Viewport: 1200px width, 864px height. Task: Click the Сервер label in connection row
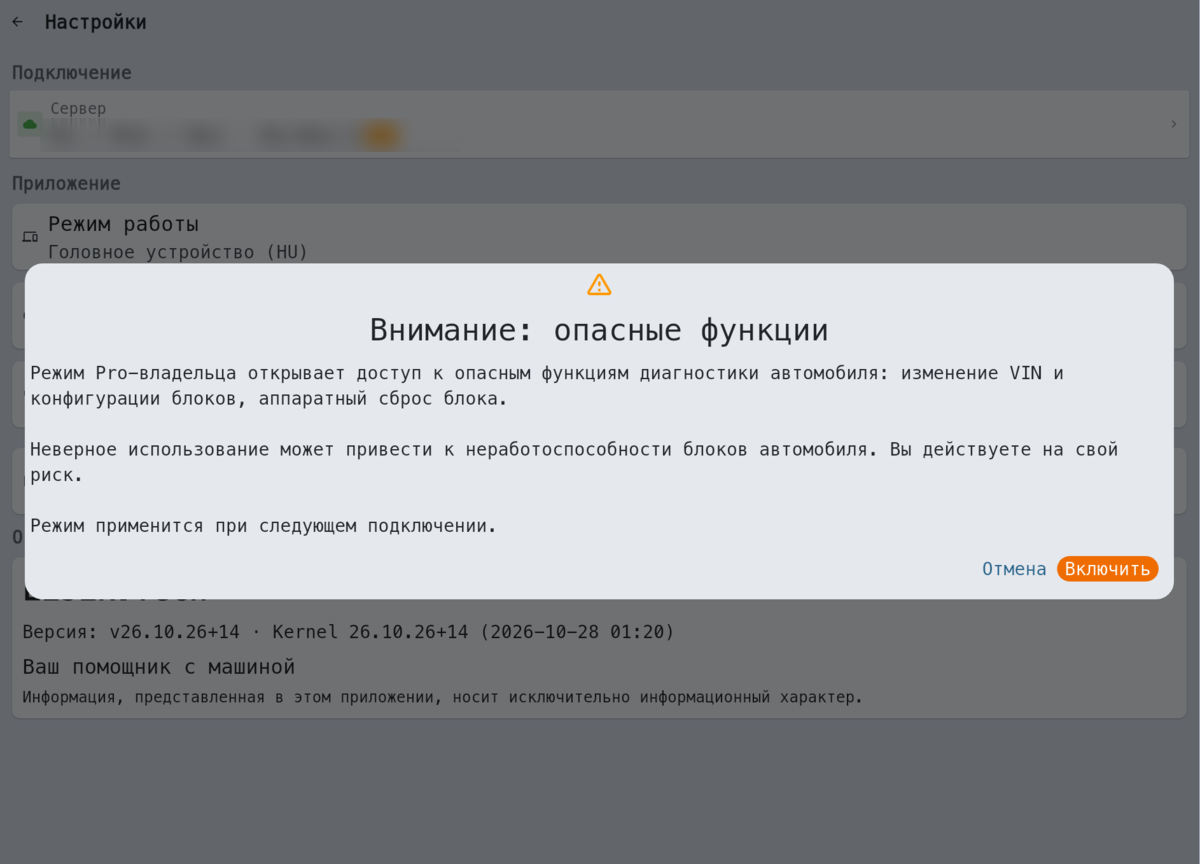click(x=78, y=108)
